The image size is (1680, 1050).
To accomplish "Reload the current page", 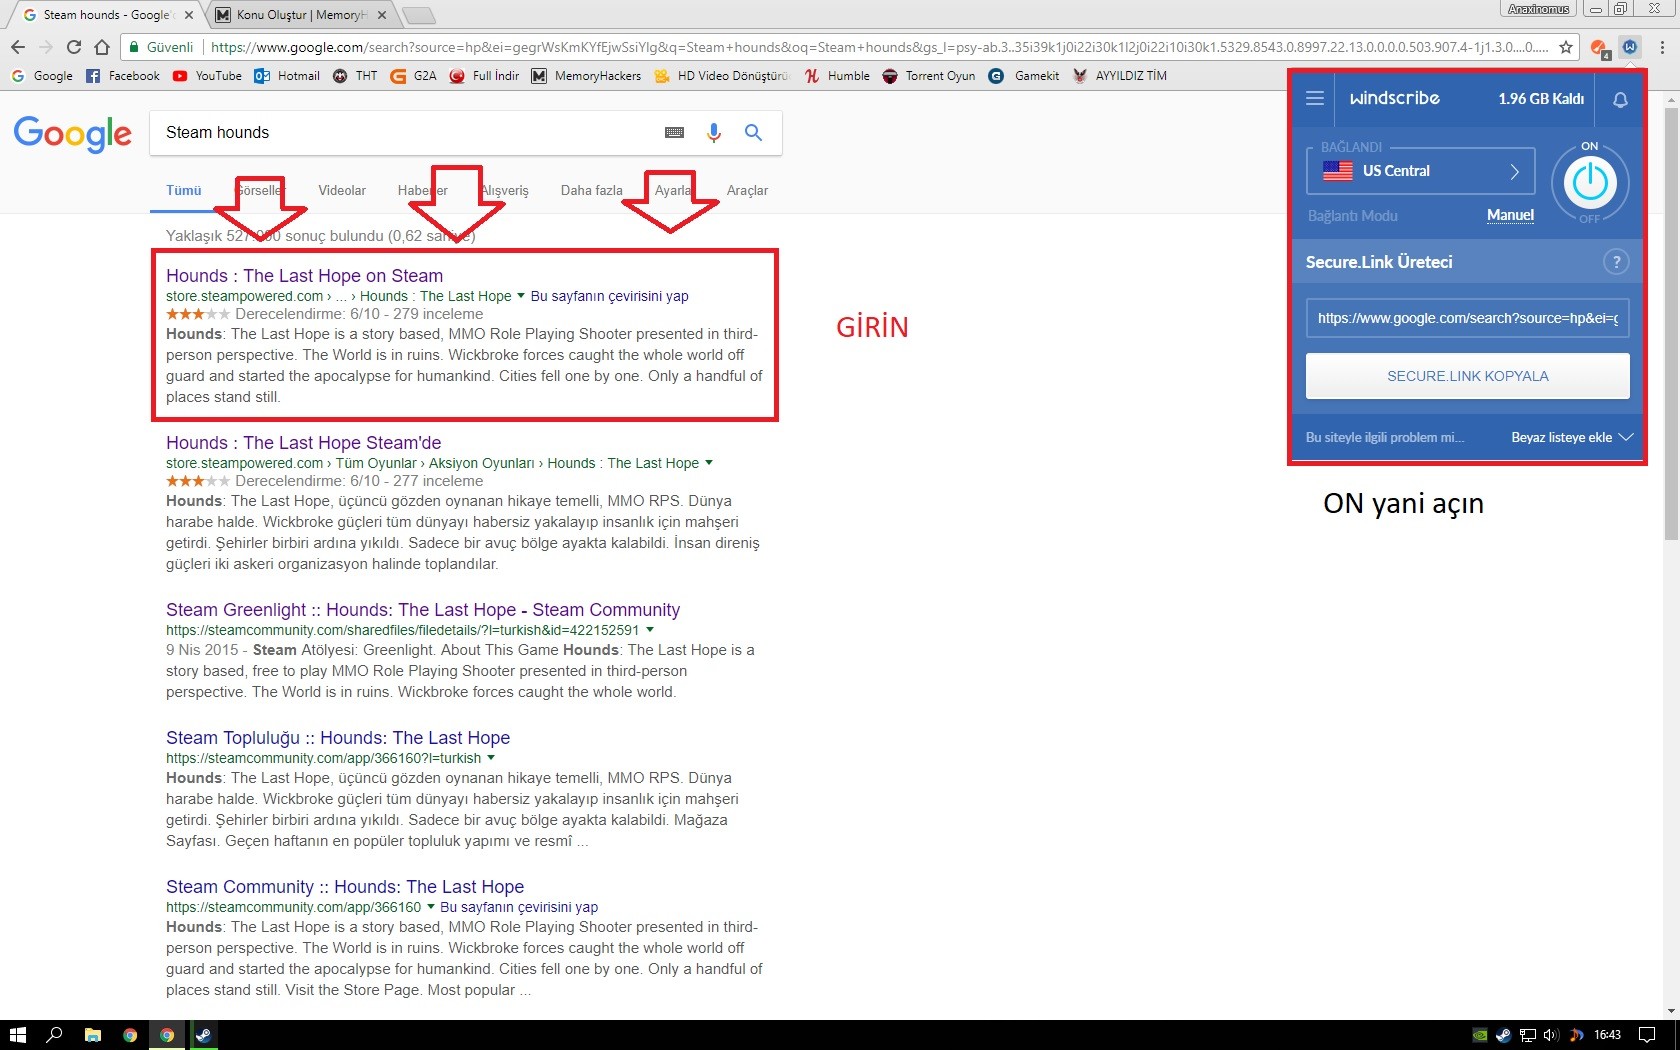I will (73, 47).
